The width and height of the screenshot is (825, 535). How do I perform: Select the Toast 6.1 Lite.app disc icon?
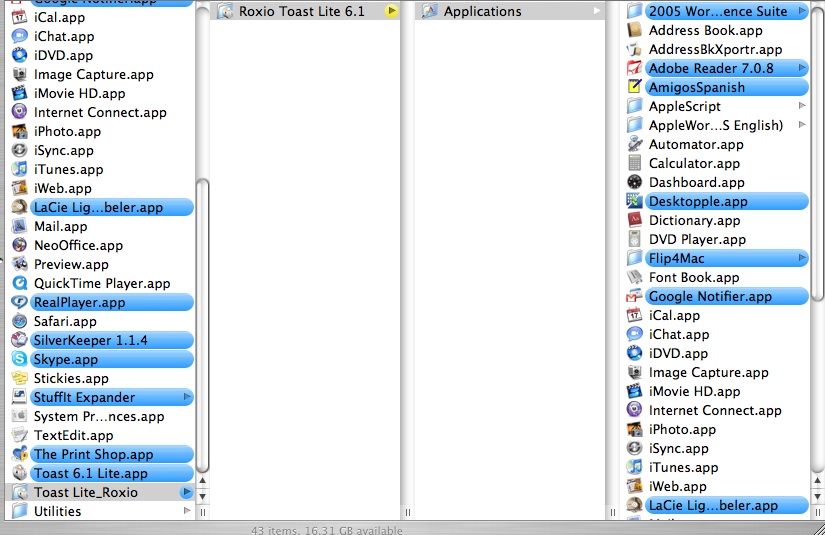pos(19,473)
